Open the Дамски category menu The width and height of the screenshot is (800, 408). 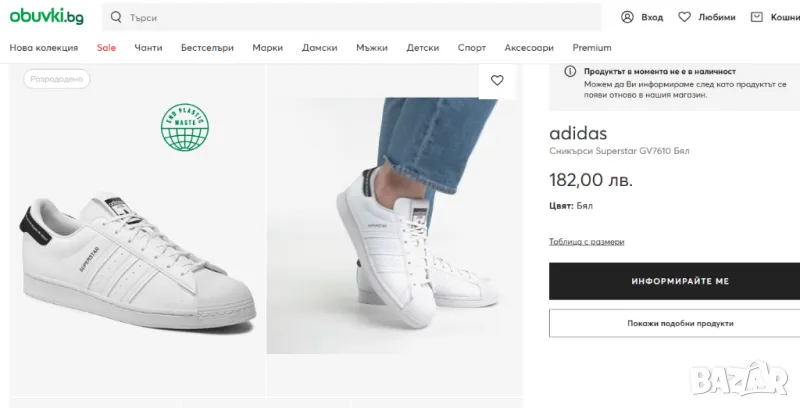[x=319, y=48]
